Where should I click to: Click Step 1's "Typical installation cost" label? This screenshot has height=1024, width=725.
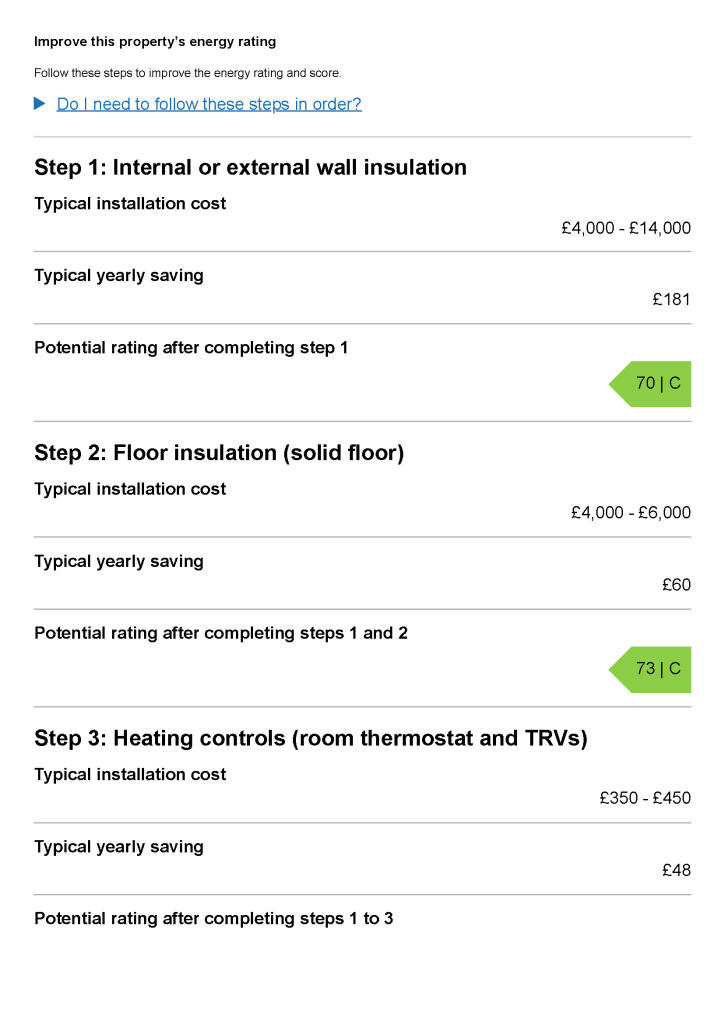pyautogui.click(x=130, y=204)
